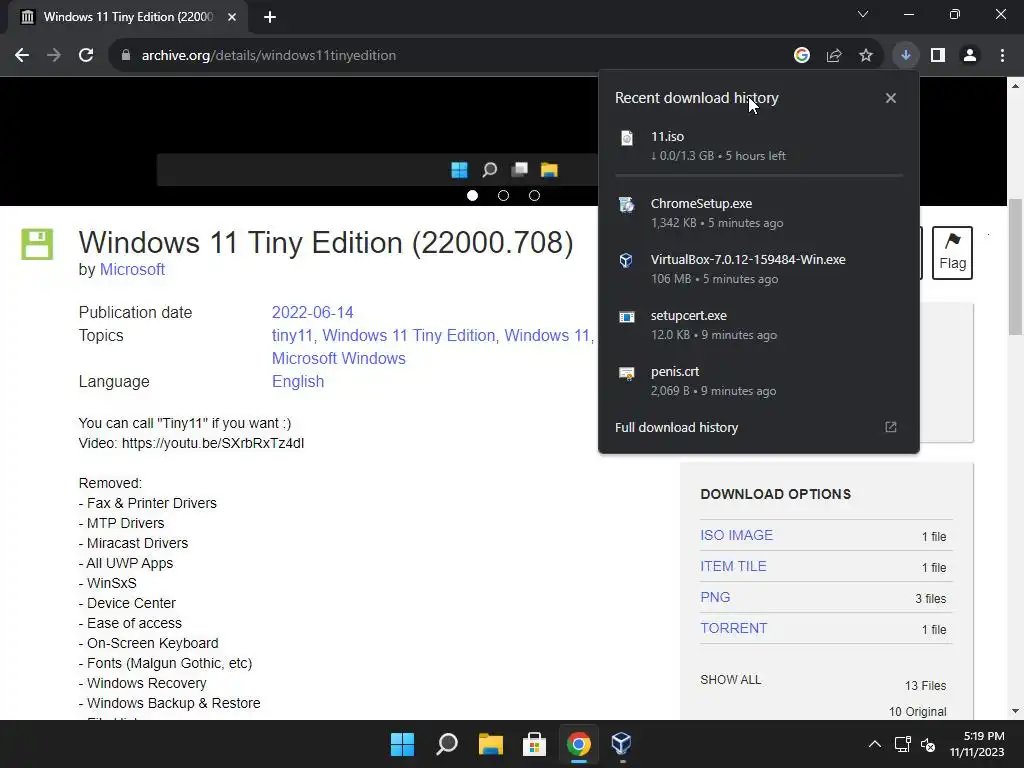This screenshot has width=1024, height=768.
Task: Select the second carousel dot
Action: [504, 195]
